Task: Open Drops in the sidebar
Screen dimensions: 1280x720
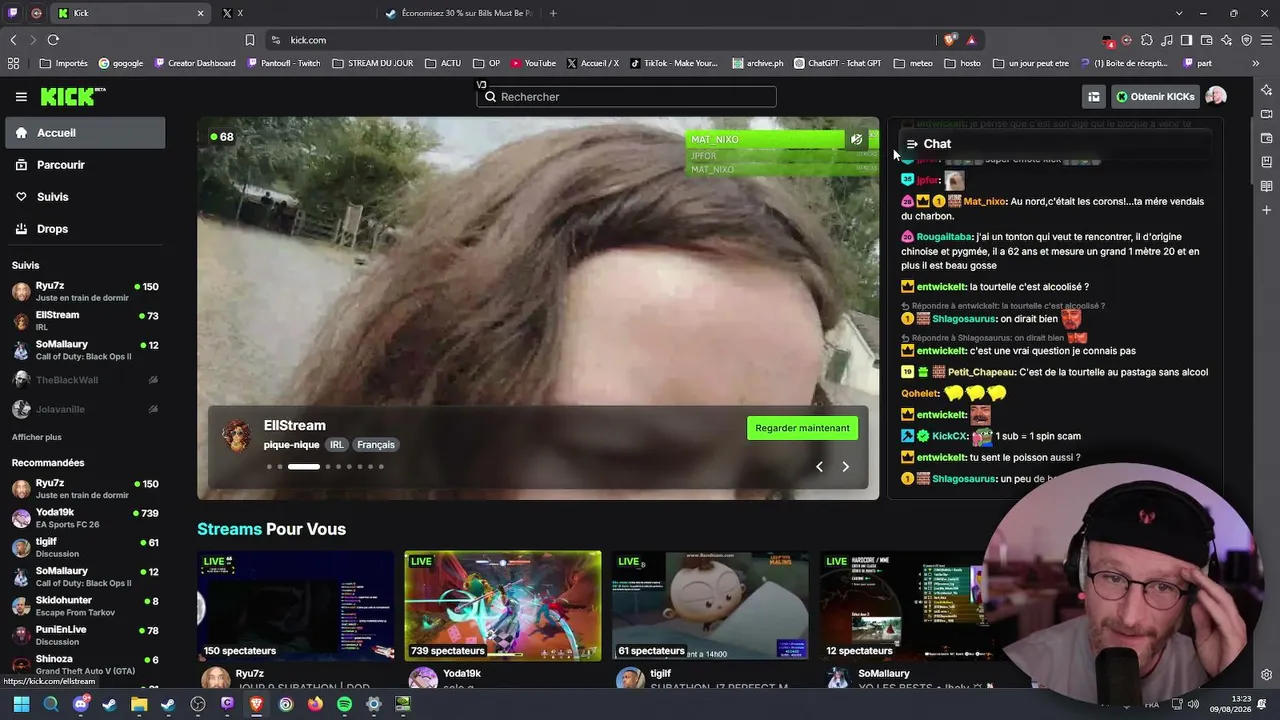Action: [x=85, y=229]
